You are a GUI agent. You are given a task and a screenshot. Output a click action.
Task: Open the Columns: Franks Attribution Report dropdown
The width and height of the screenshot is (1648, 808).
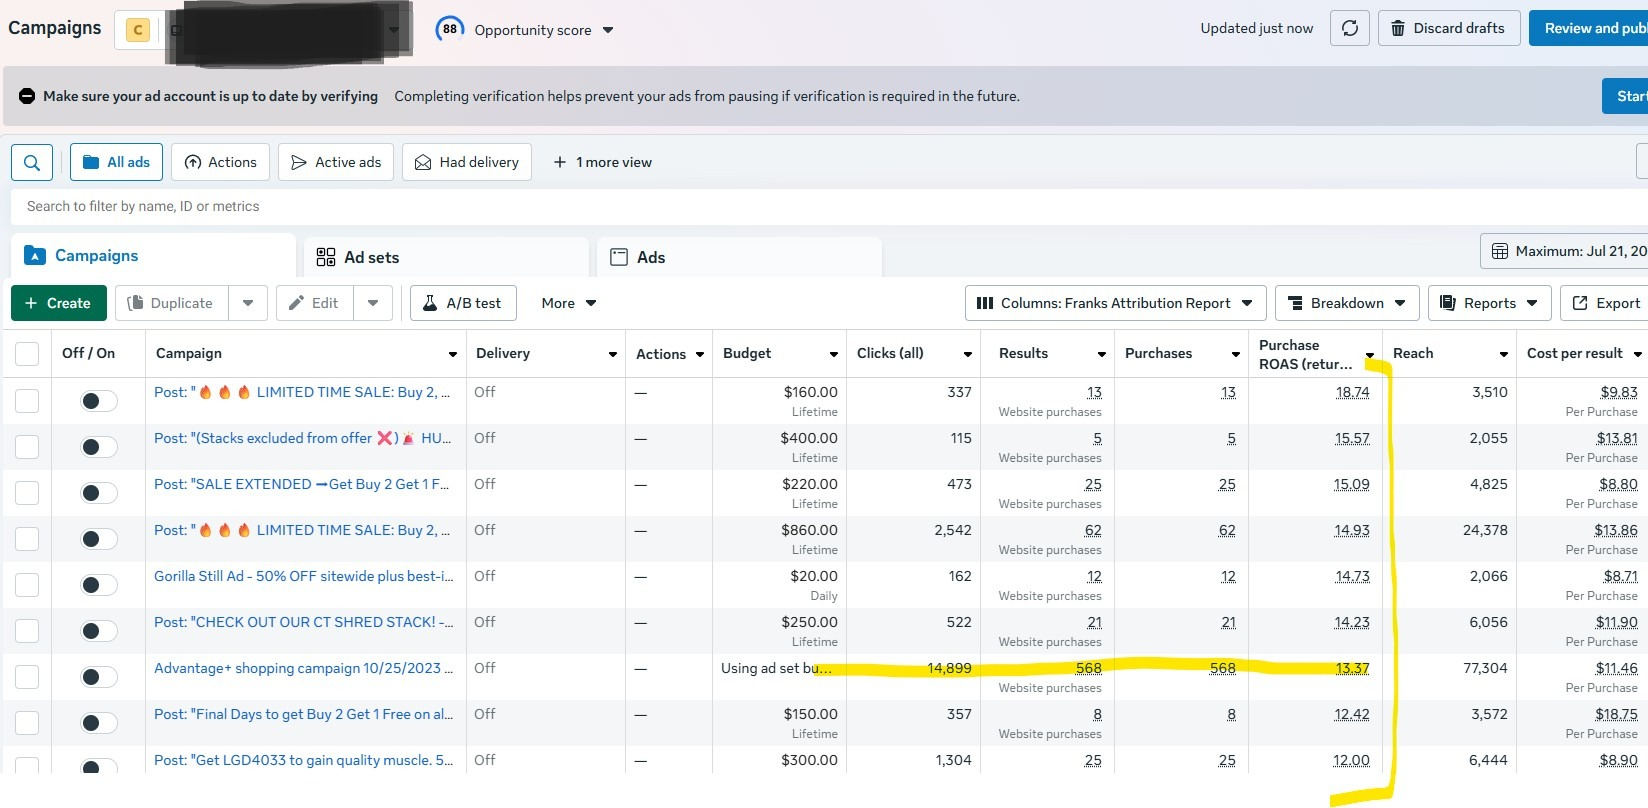pos(1115,303)
